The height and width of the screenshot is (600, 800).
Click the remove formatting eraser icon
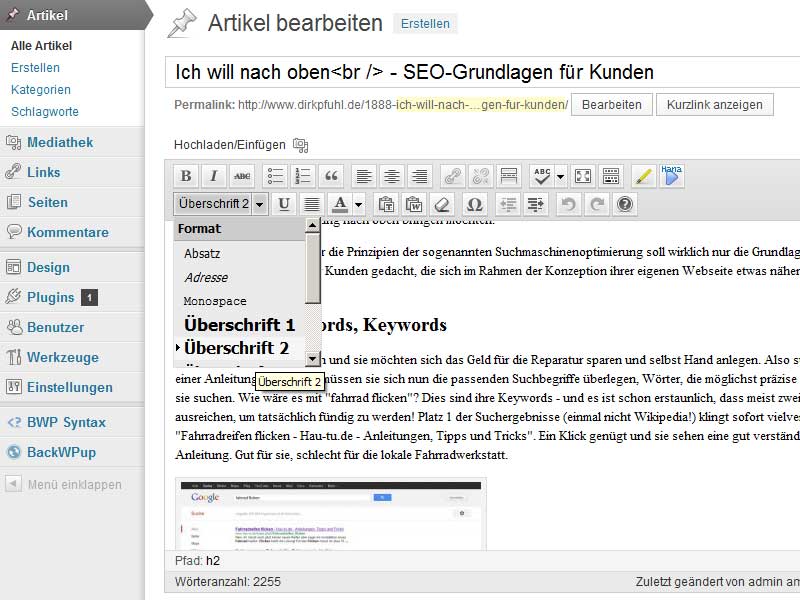[x=442, y=204]
